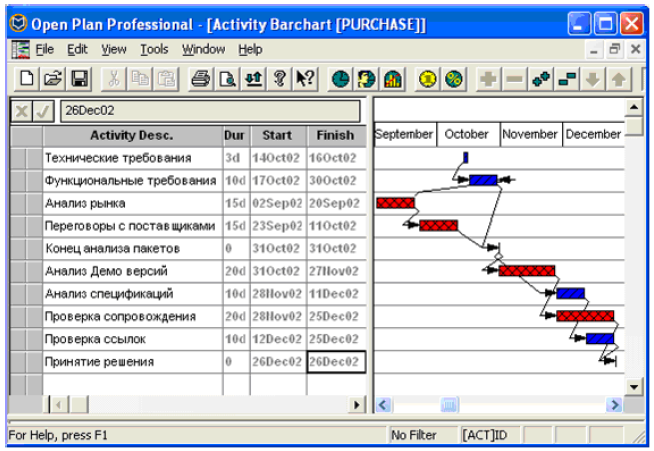This screenshot has height=451, width=654.
Task: Click the Open Plan document icon beside File
Action: click(x=20, y=50)
